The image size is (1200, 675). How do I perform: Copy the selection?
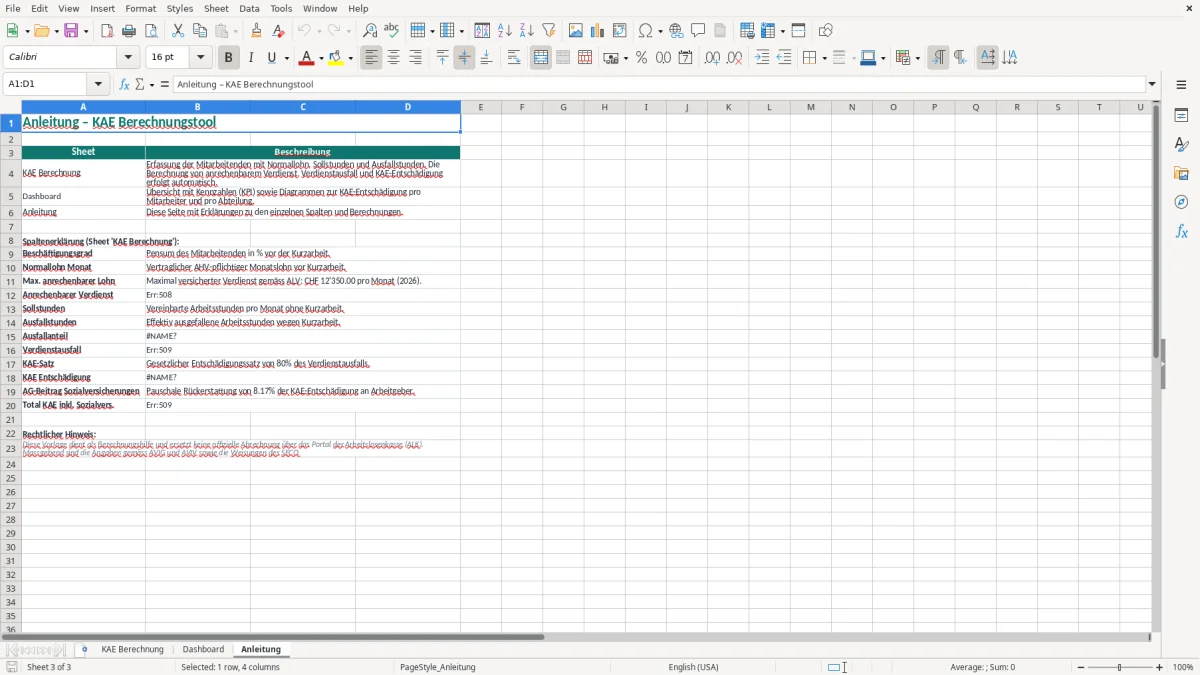(200, 31)
